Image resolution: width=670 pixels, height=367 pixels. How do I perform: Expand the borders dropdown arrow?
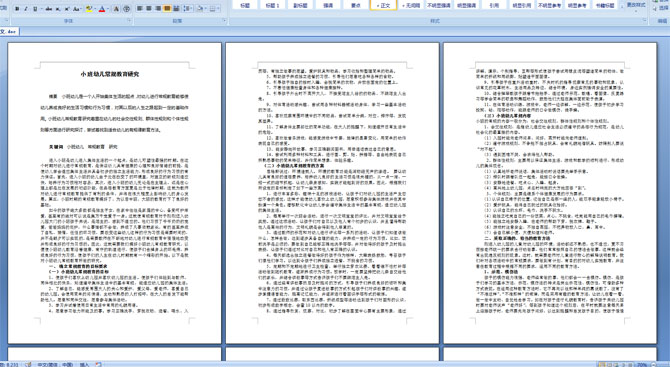click(x=218, y=9)
